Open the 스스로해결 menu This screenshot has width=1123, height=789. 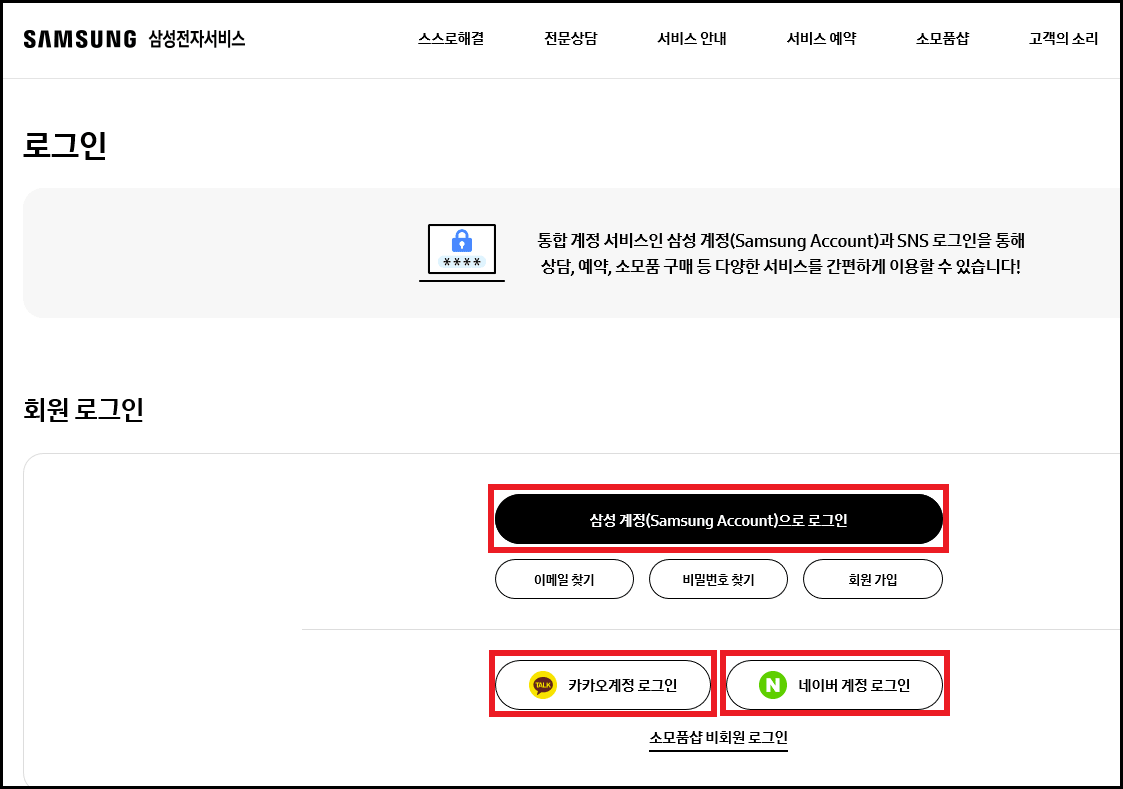coord(451,39)
